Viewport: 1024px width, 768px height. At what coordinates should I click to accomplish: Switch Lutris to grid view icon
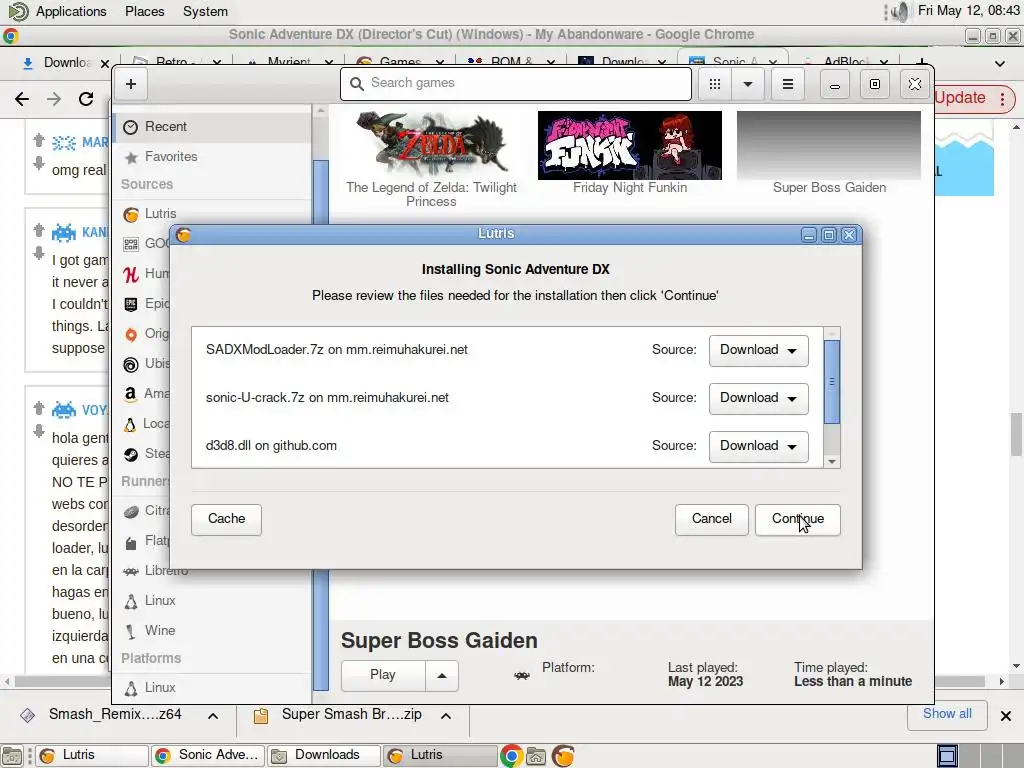click(715, 84)
